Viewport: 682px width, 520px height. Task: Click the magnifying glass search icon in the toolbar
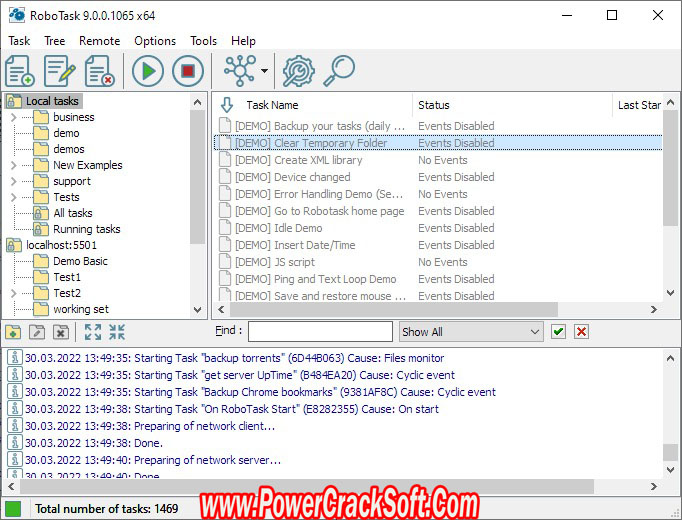tap(340, 71)
